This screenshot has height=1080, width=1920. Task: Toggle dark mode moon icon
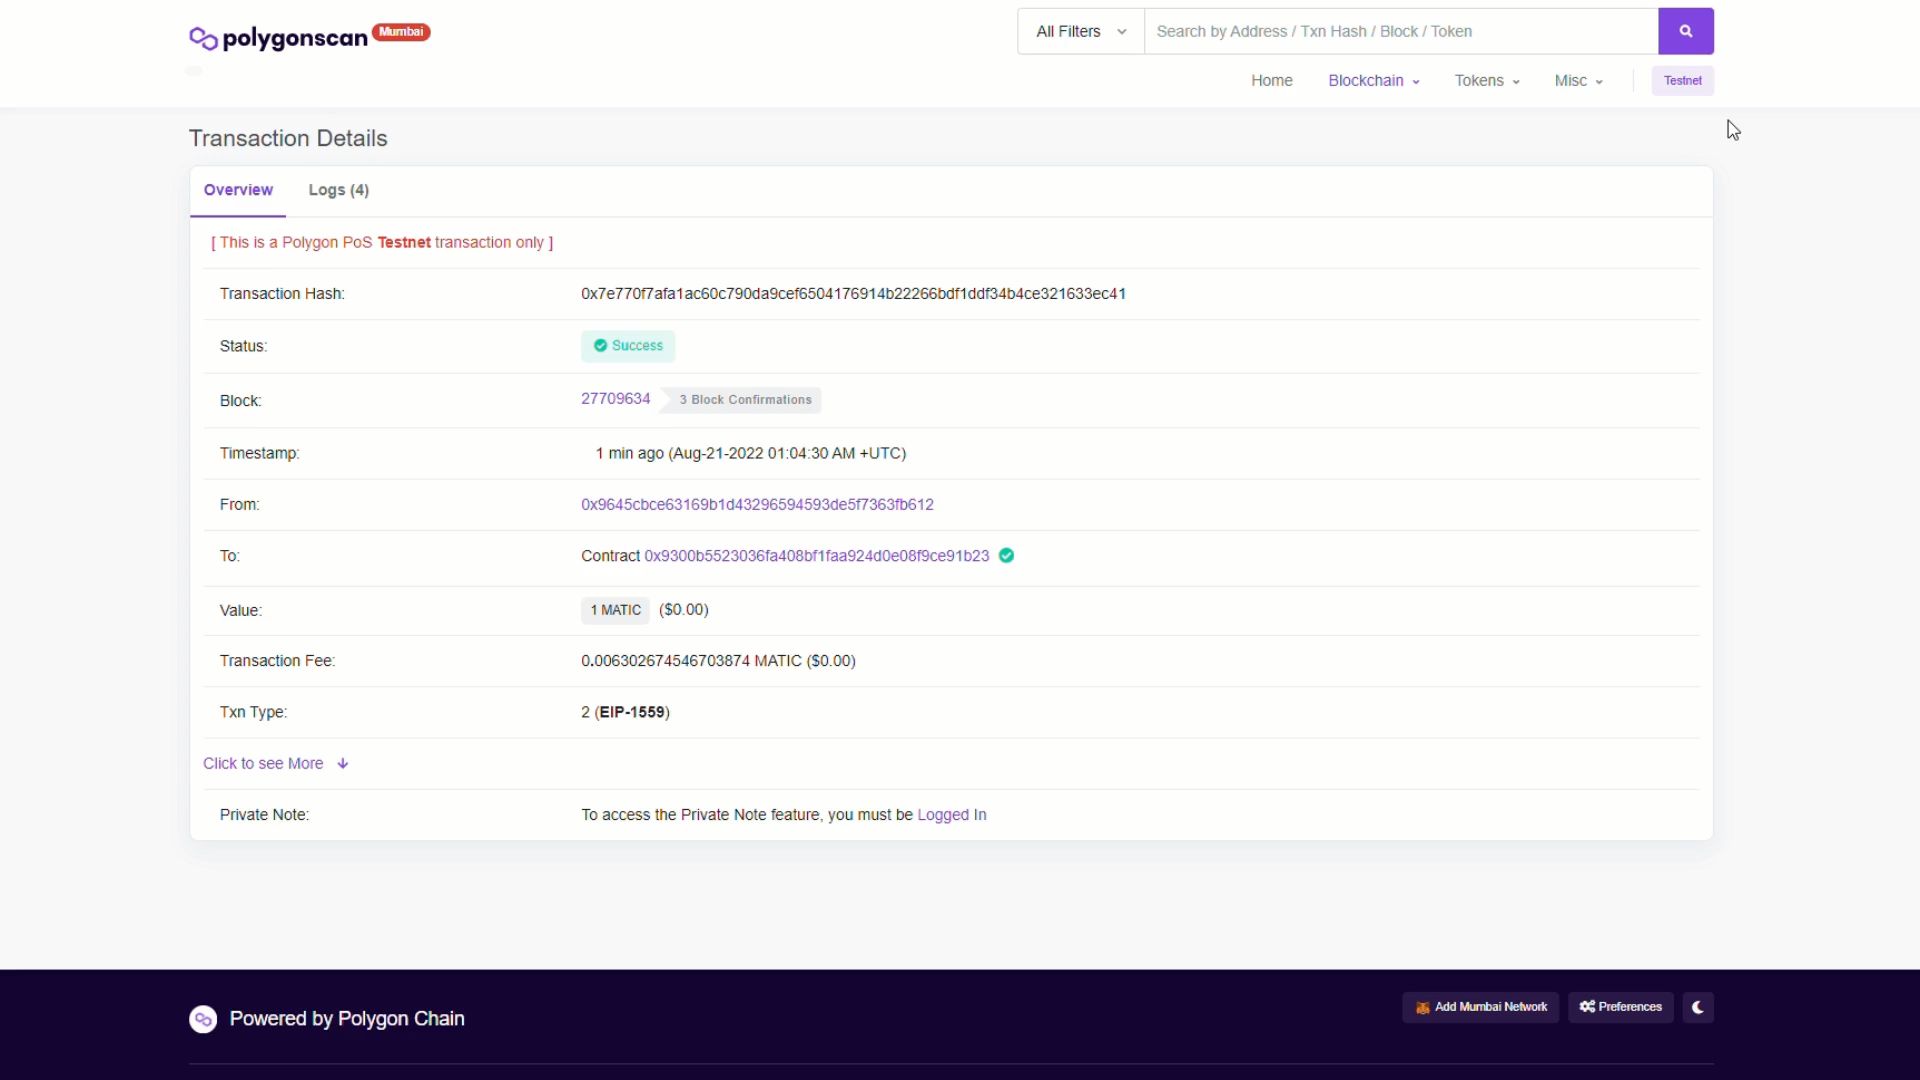coord(1698,1007)
